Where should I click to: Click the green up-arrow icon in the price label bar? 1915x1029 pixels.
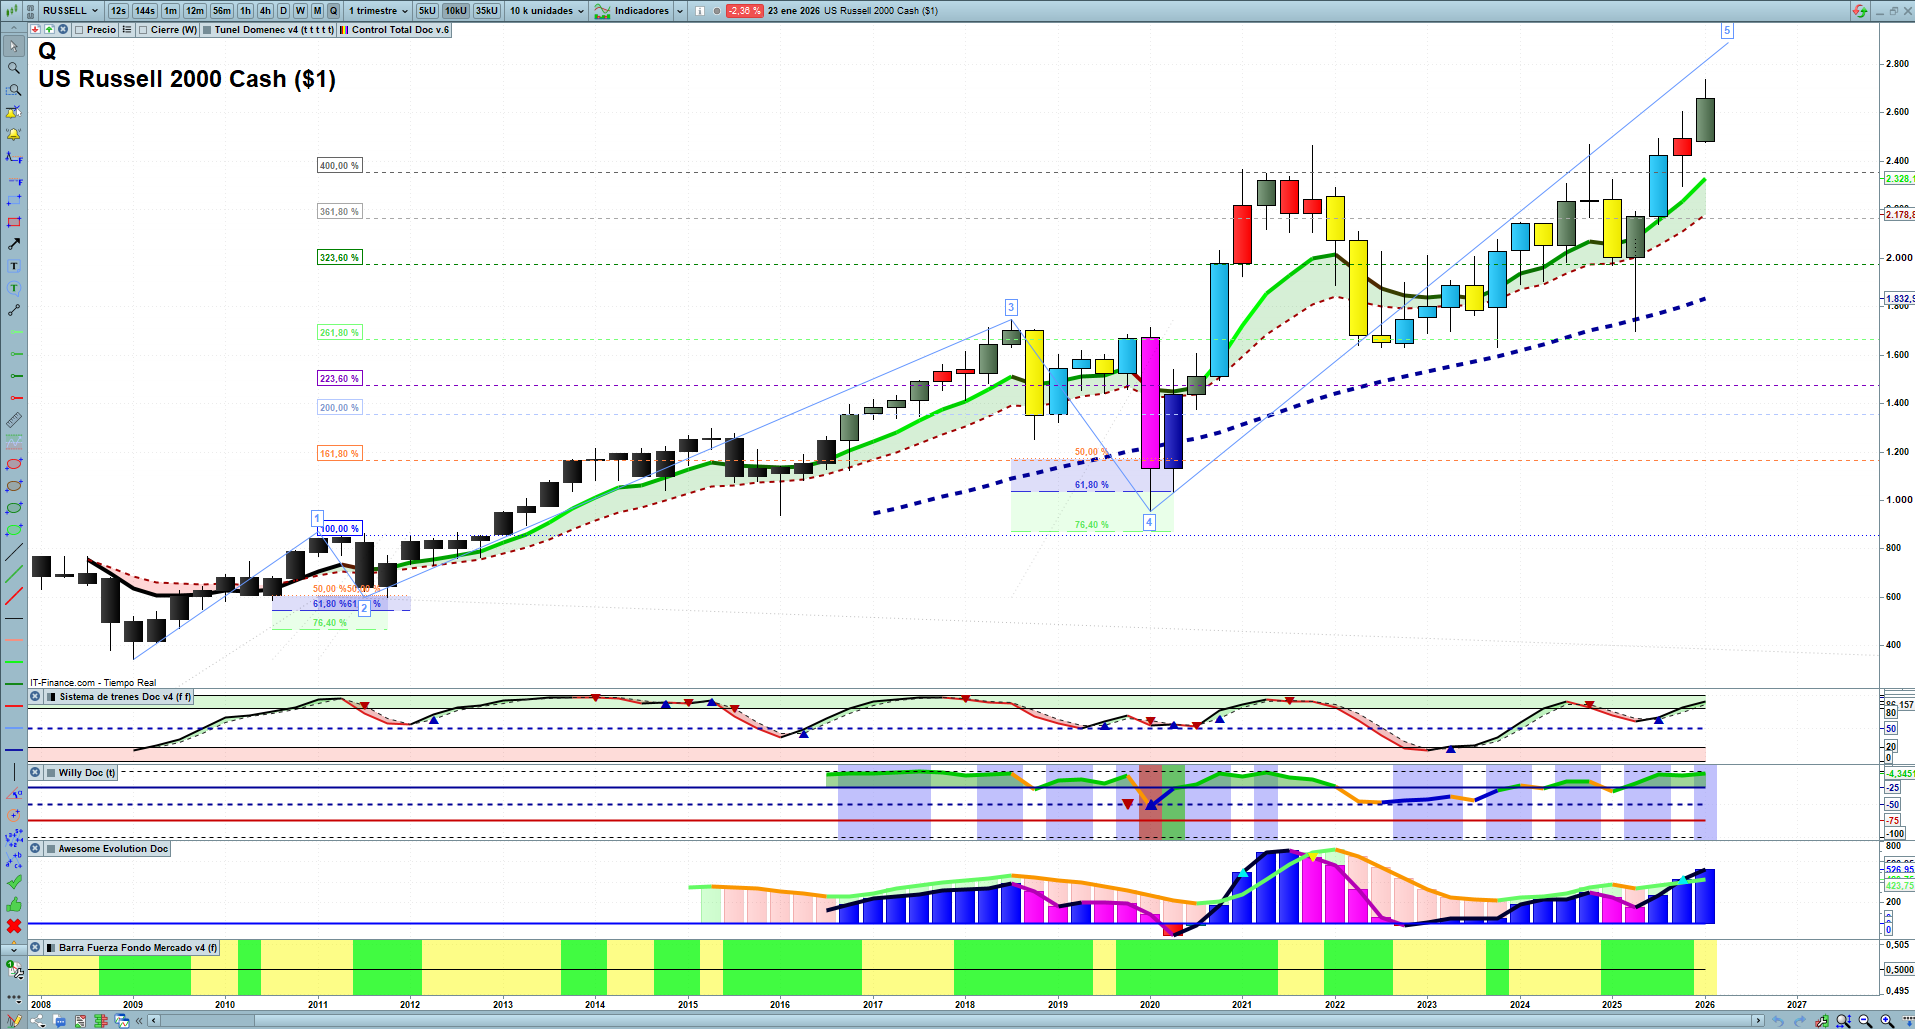pyautogui.click(x=50, y=30)
